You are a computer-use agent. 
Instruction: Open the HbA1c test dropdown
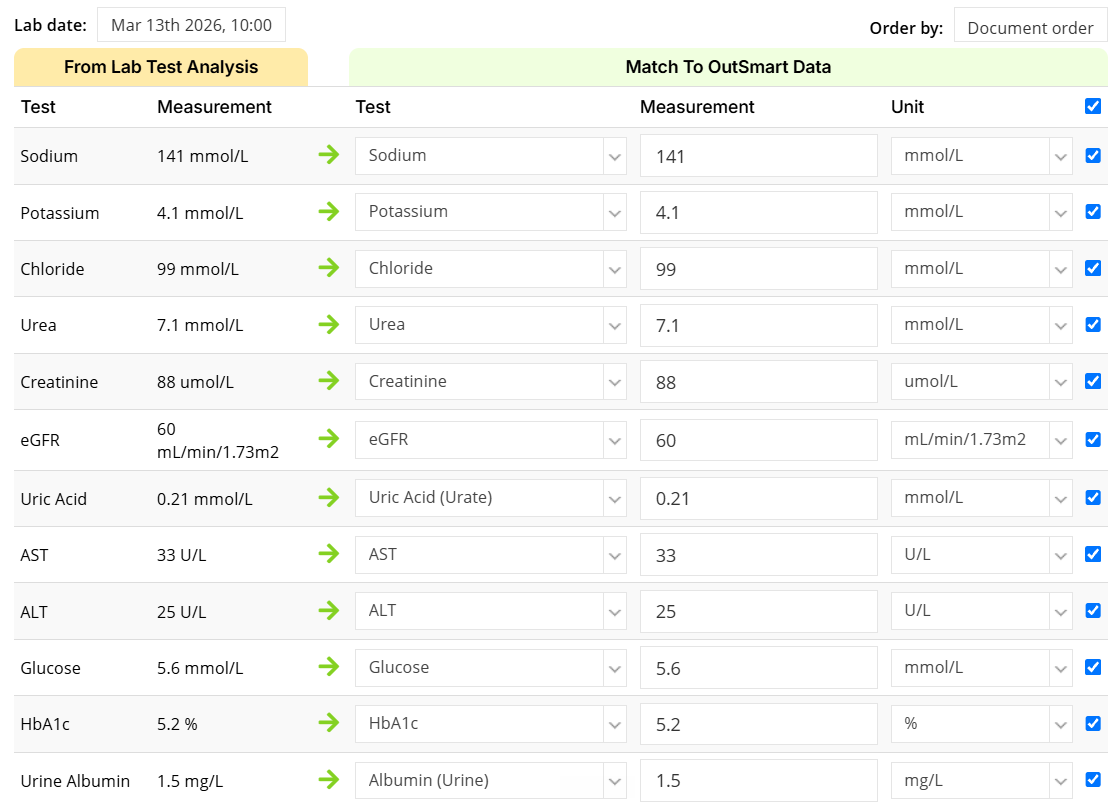point(490,724)
